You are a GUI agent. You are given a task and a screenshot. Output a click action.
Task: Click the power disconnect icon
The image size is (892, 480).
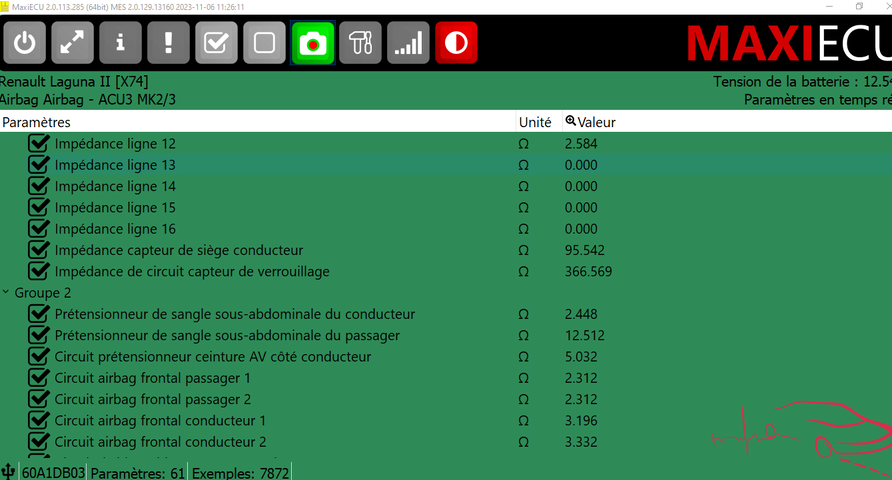pos(24,43)
